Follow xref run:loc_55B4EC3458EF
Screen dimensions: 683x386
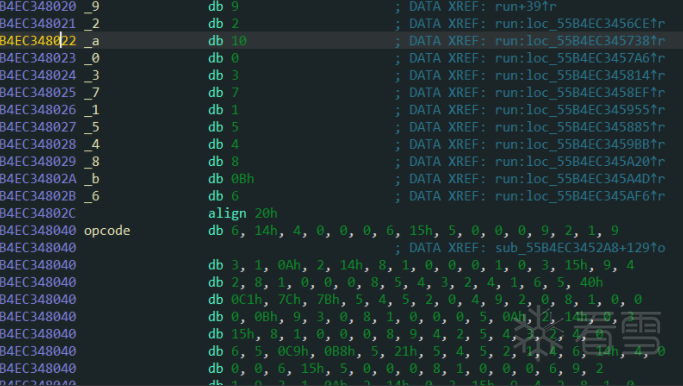(580, 93)
